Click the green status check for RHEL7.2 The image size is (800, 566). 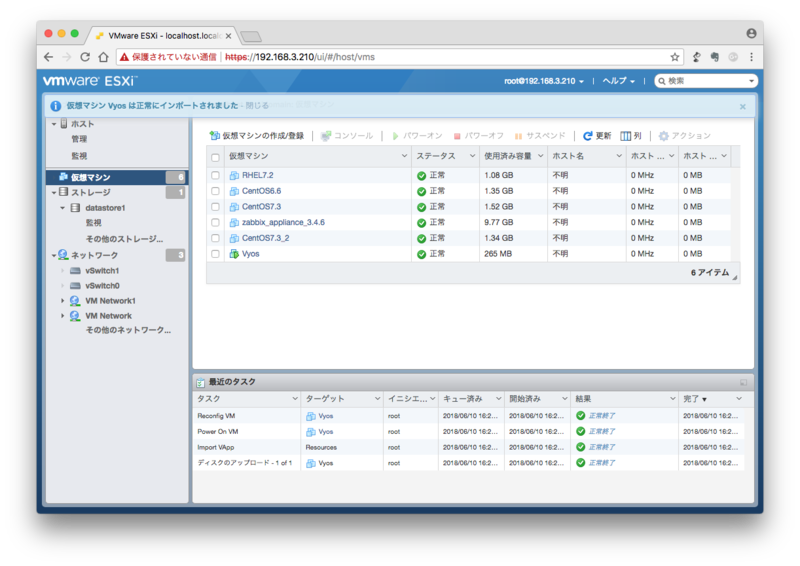pyautogui.click(x=421, y=176)
